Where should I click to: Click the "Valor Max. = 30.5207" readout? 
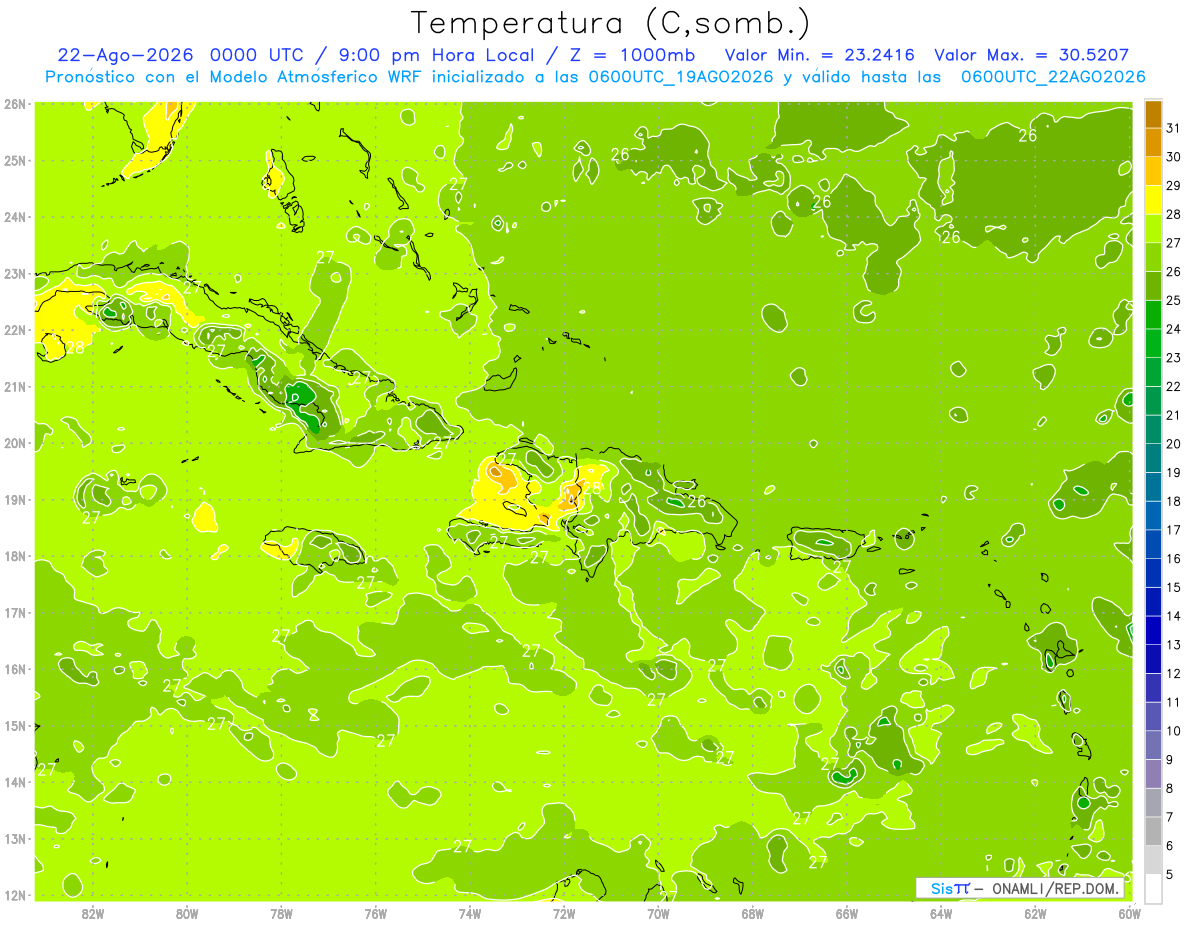point(1032,55)
